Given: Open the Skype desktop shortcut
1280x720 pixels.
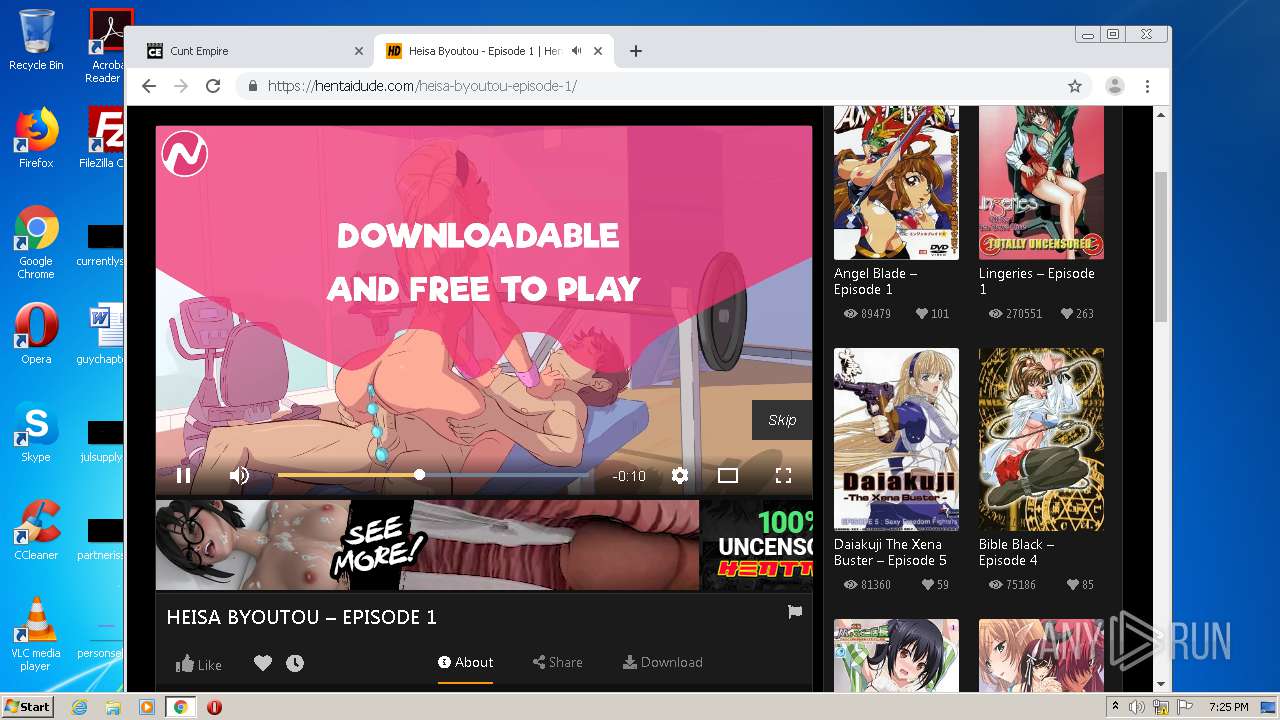Looking at the screenshot, I should coord(36,432).
